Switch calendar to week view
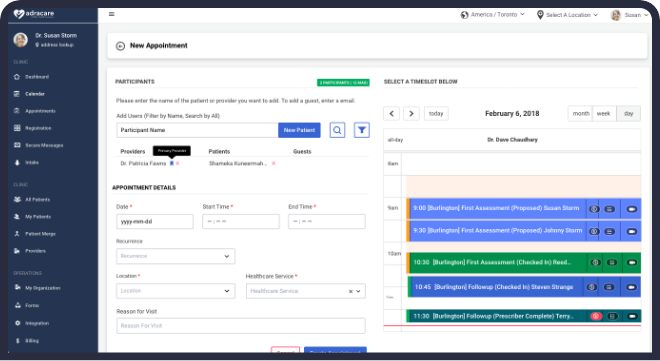 click(x=604, y=114)
